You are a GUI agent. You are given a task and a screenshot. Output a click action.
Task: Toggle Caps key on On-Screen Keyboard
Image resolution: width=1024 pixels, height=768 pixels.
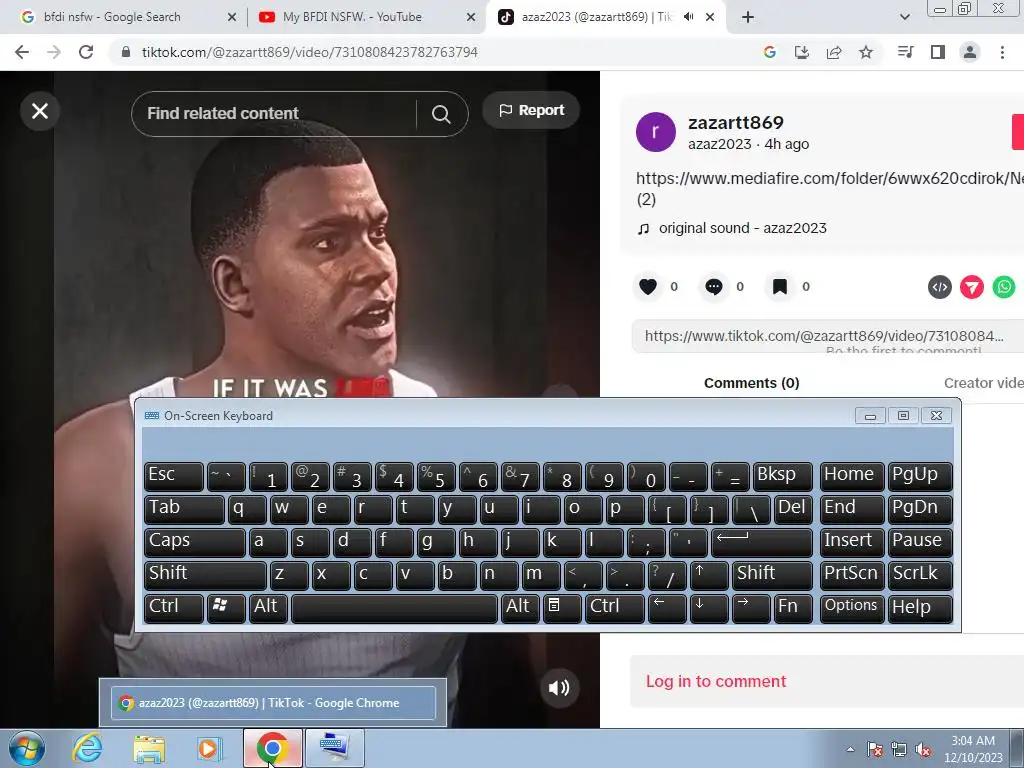click(x=194, y=542)
